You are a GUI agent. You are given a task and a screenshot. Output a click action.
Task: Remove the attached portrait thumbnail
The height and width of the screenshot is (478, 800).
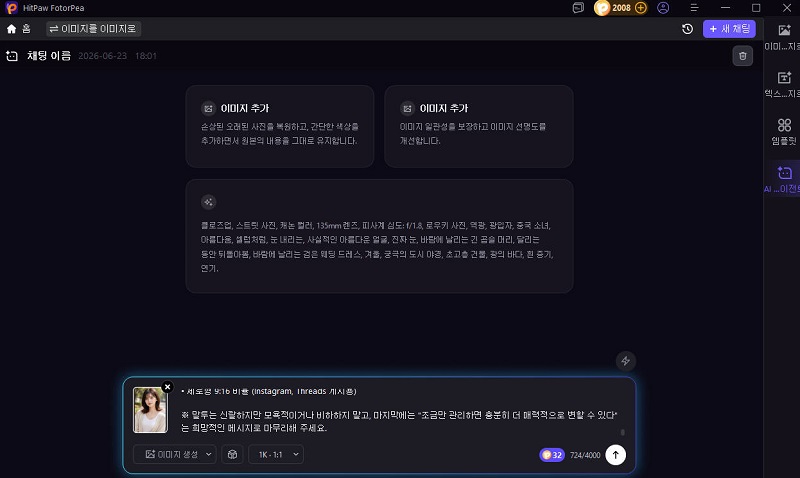click(x=167, y=387)
